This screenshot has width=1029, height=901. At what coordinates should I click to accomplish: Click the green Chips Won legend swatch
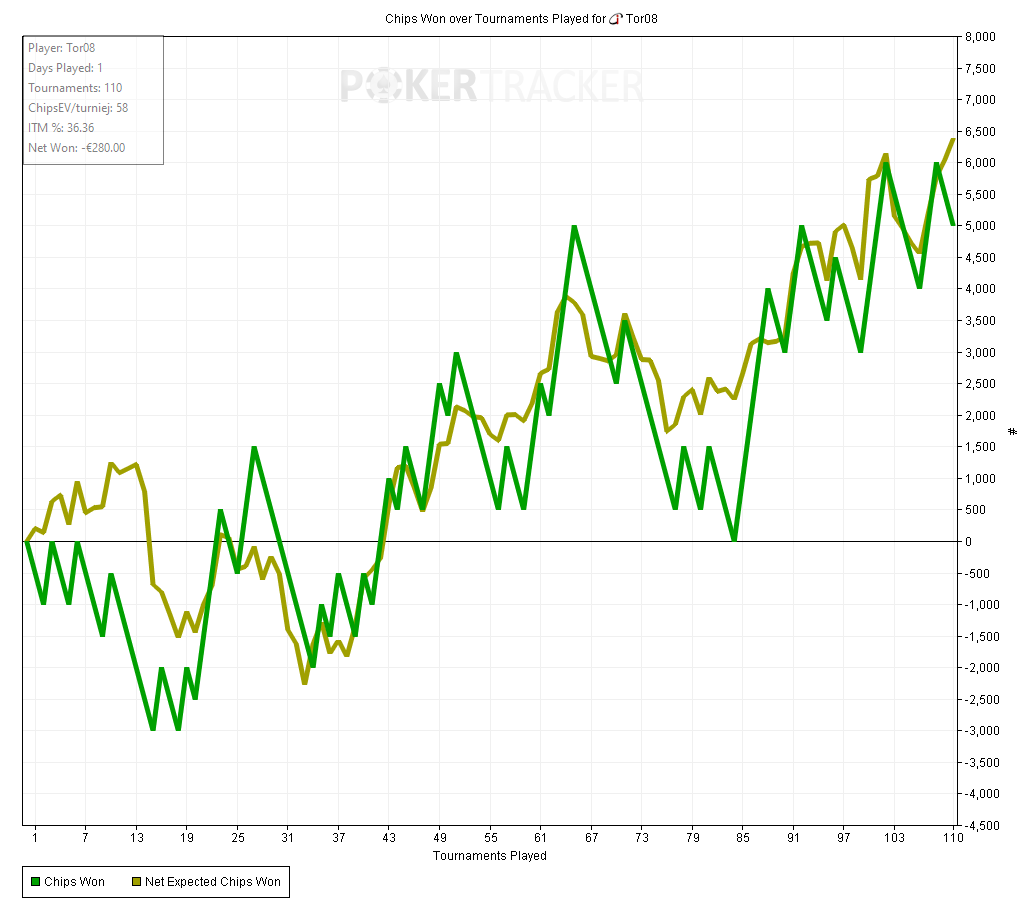pos(35,882)
